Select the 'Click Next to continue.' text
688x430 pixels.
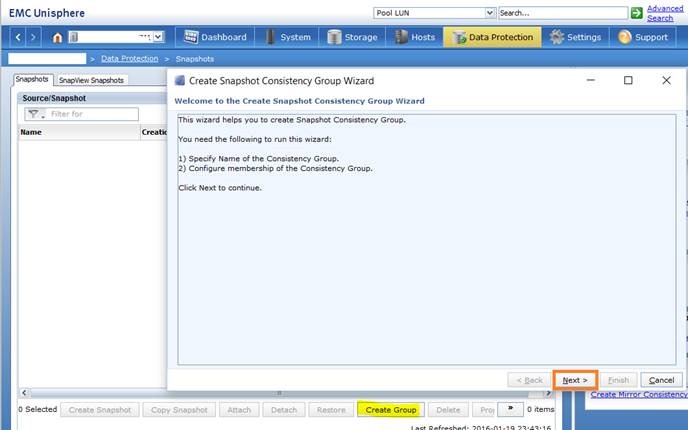[x=220, y=188]
